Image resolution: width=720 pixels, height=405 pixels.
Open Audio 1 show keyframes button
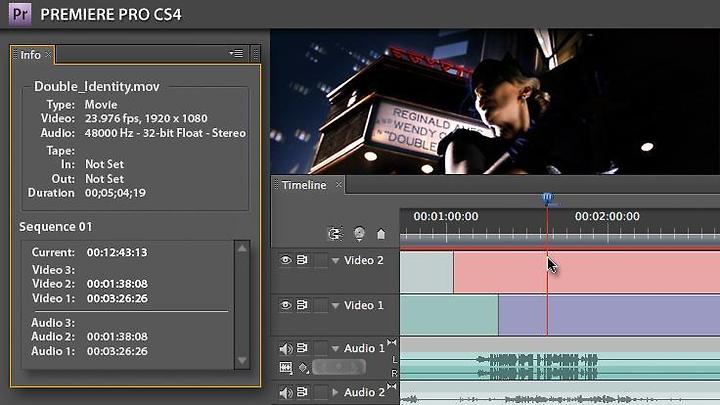[304, 368]
